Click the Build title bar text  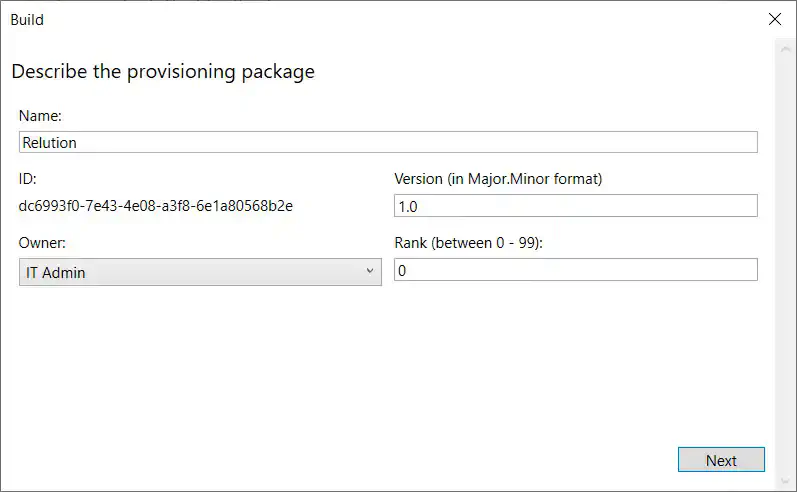coord(27,19)
